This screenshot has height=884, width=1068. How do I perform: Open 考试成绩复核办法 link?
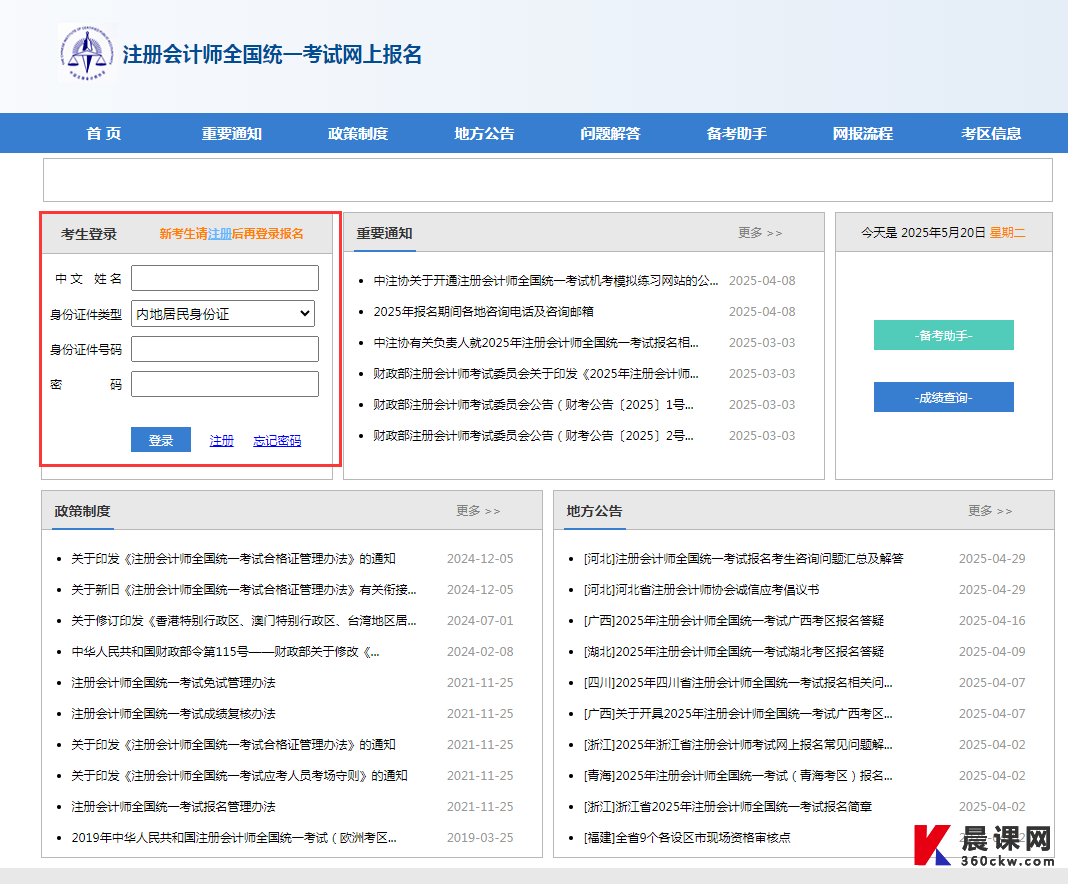point(174,714)
